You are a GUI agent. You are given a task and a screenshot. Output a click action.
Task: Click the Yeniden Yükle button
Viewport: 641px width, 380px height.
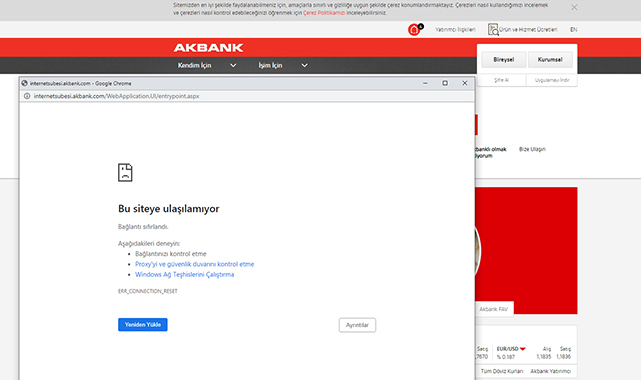coord(143,325)
